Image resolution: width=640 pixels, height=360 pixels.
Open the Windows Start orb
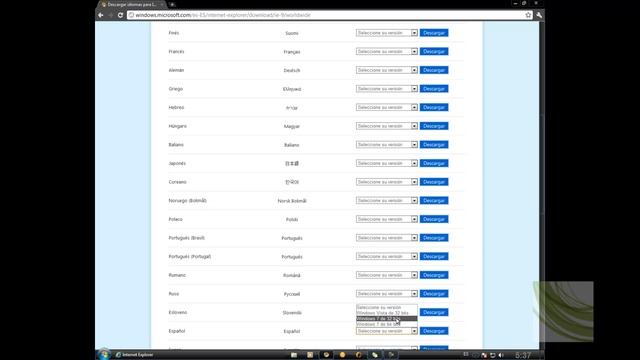(104, 354)
